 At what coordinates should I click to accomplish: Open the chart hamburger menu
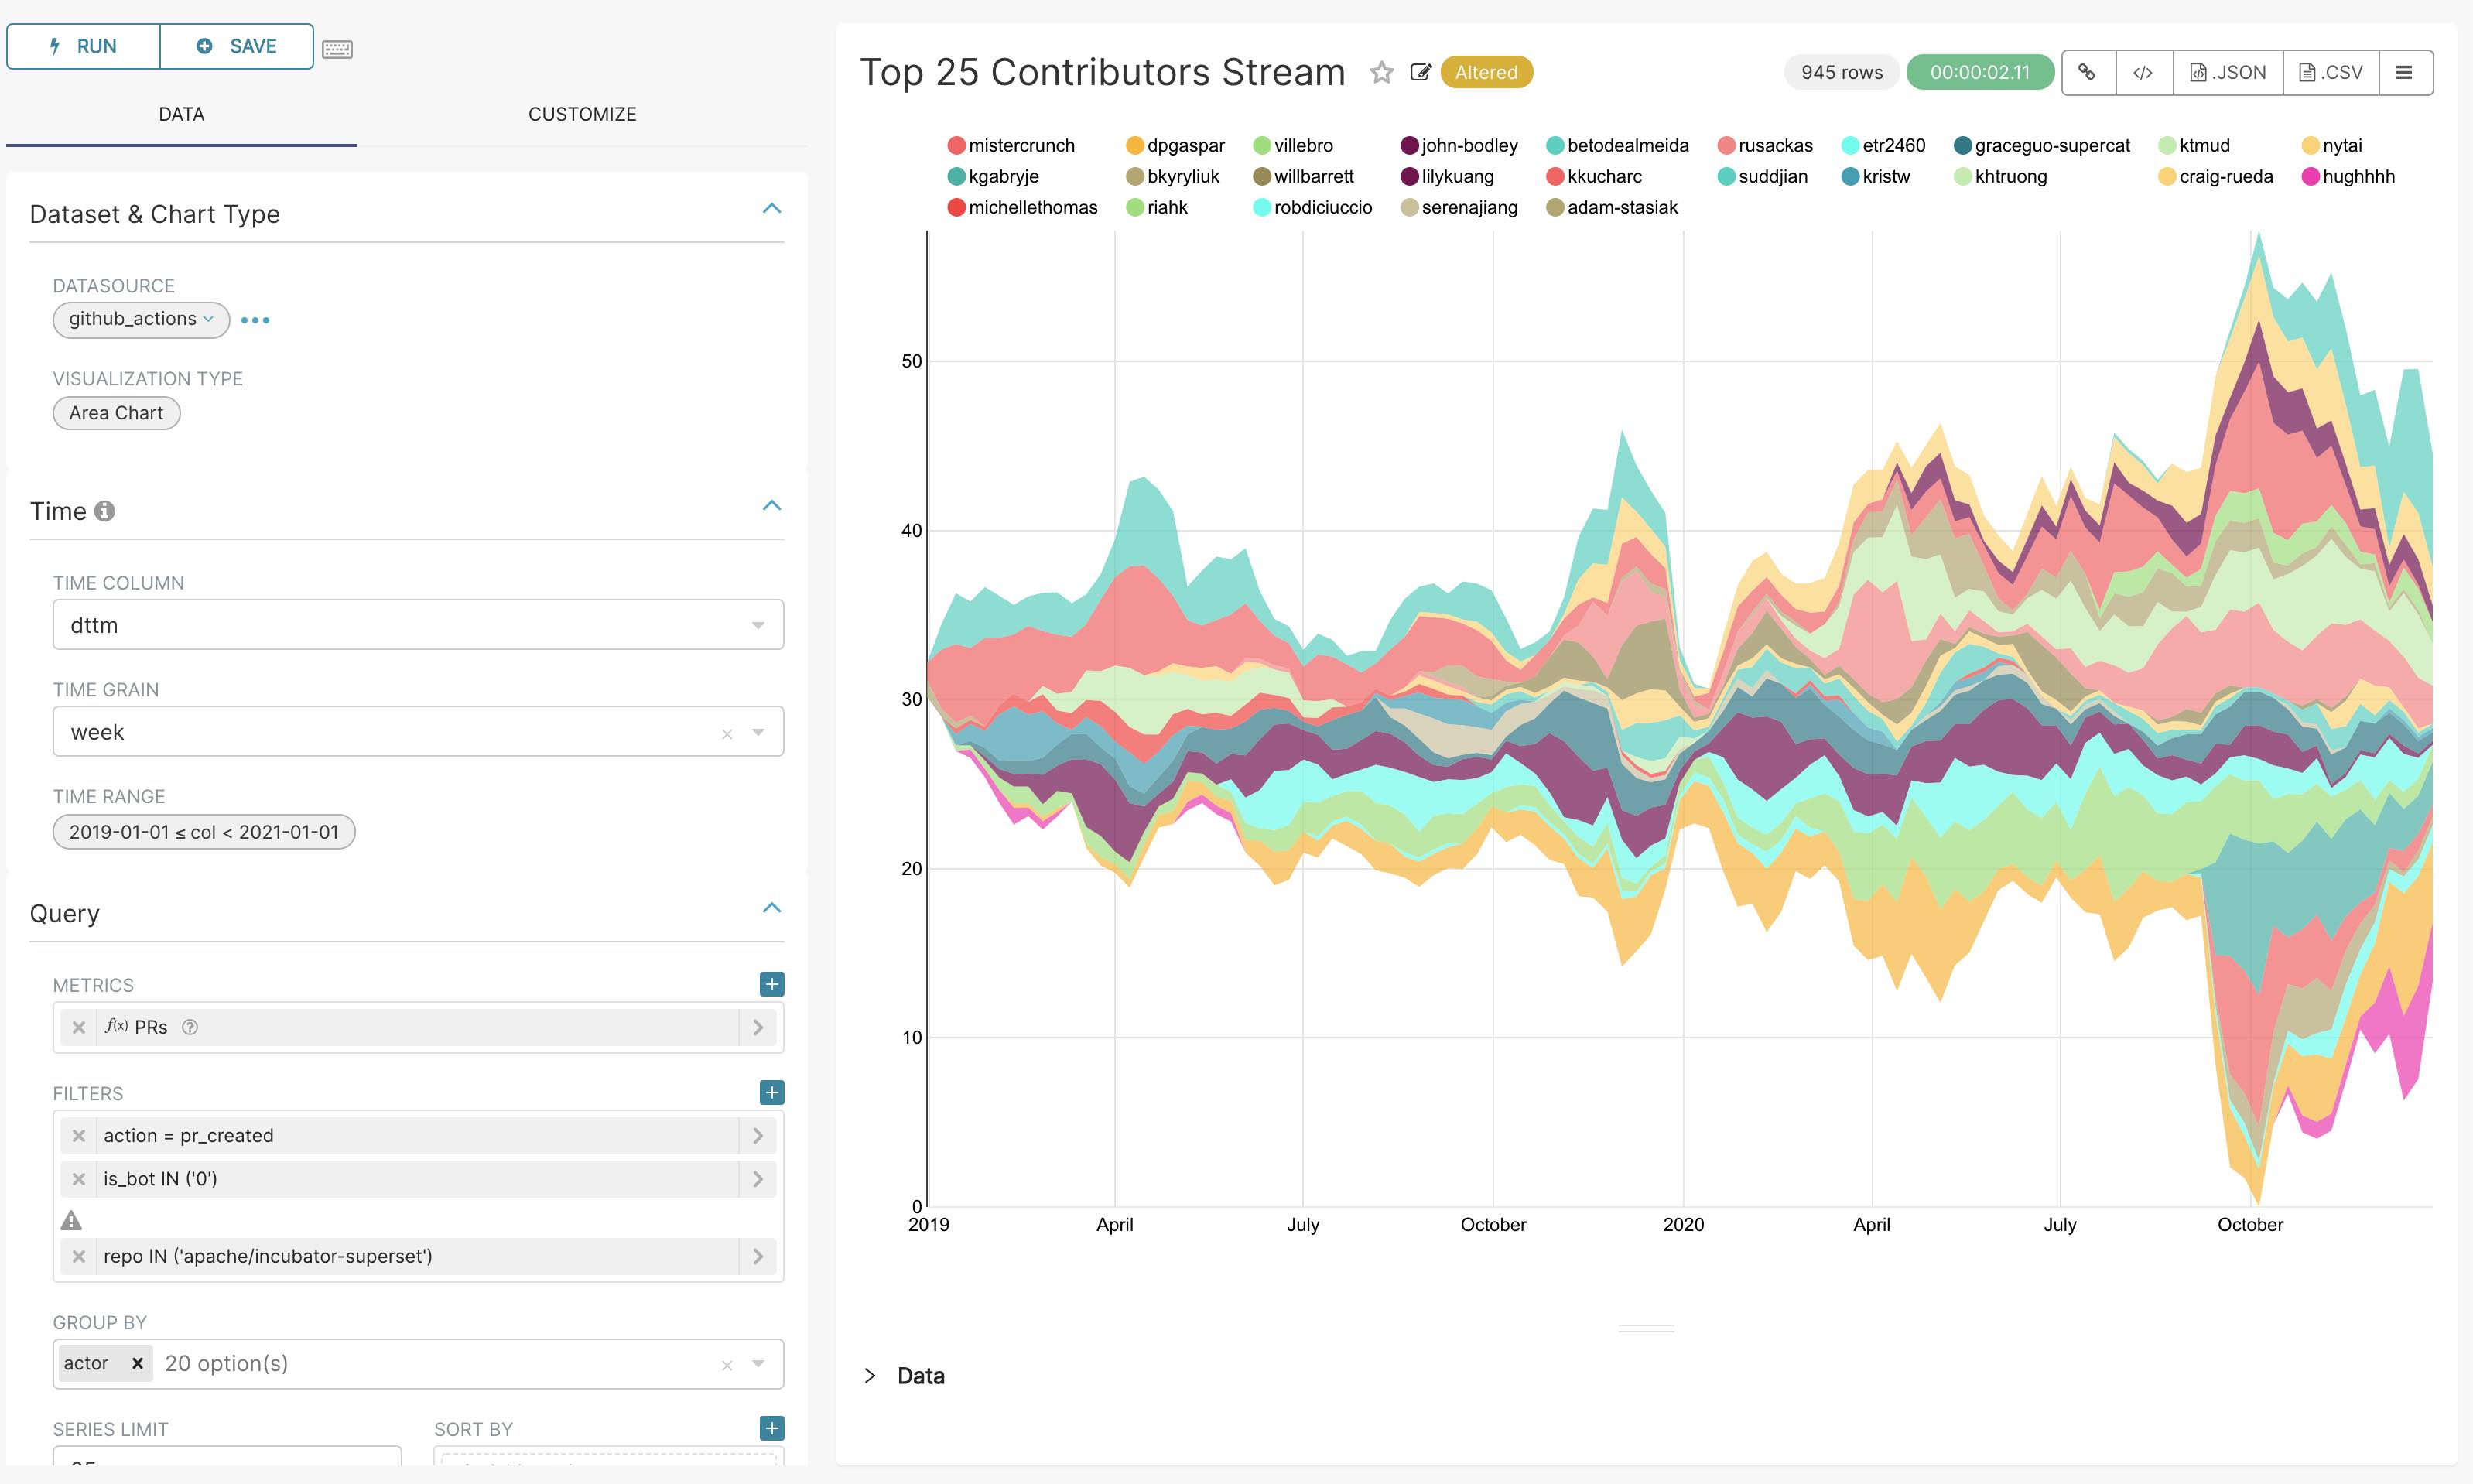[2405, 72]
